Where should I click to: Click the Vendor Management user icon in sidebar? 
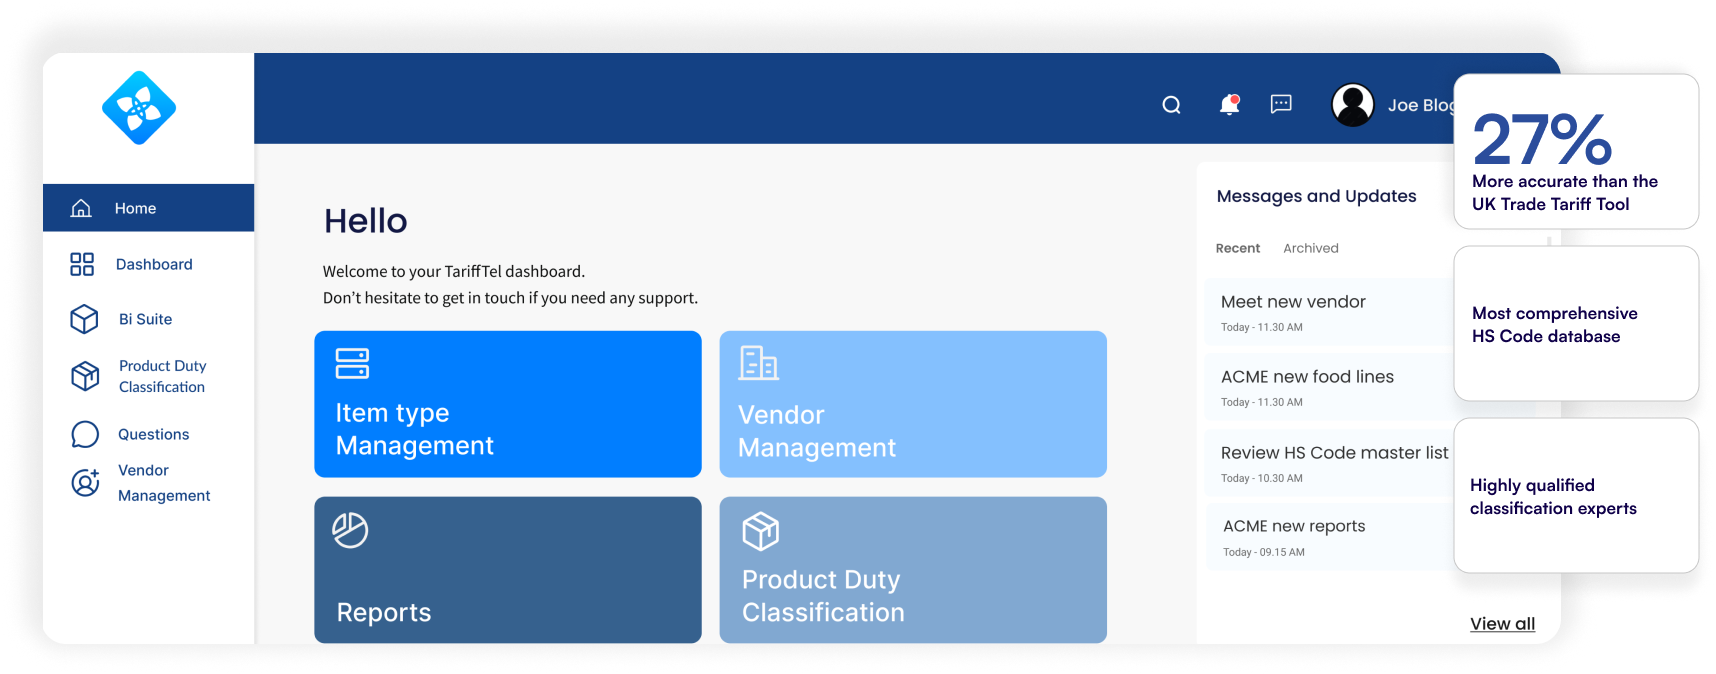point(85,483)
